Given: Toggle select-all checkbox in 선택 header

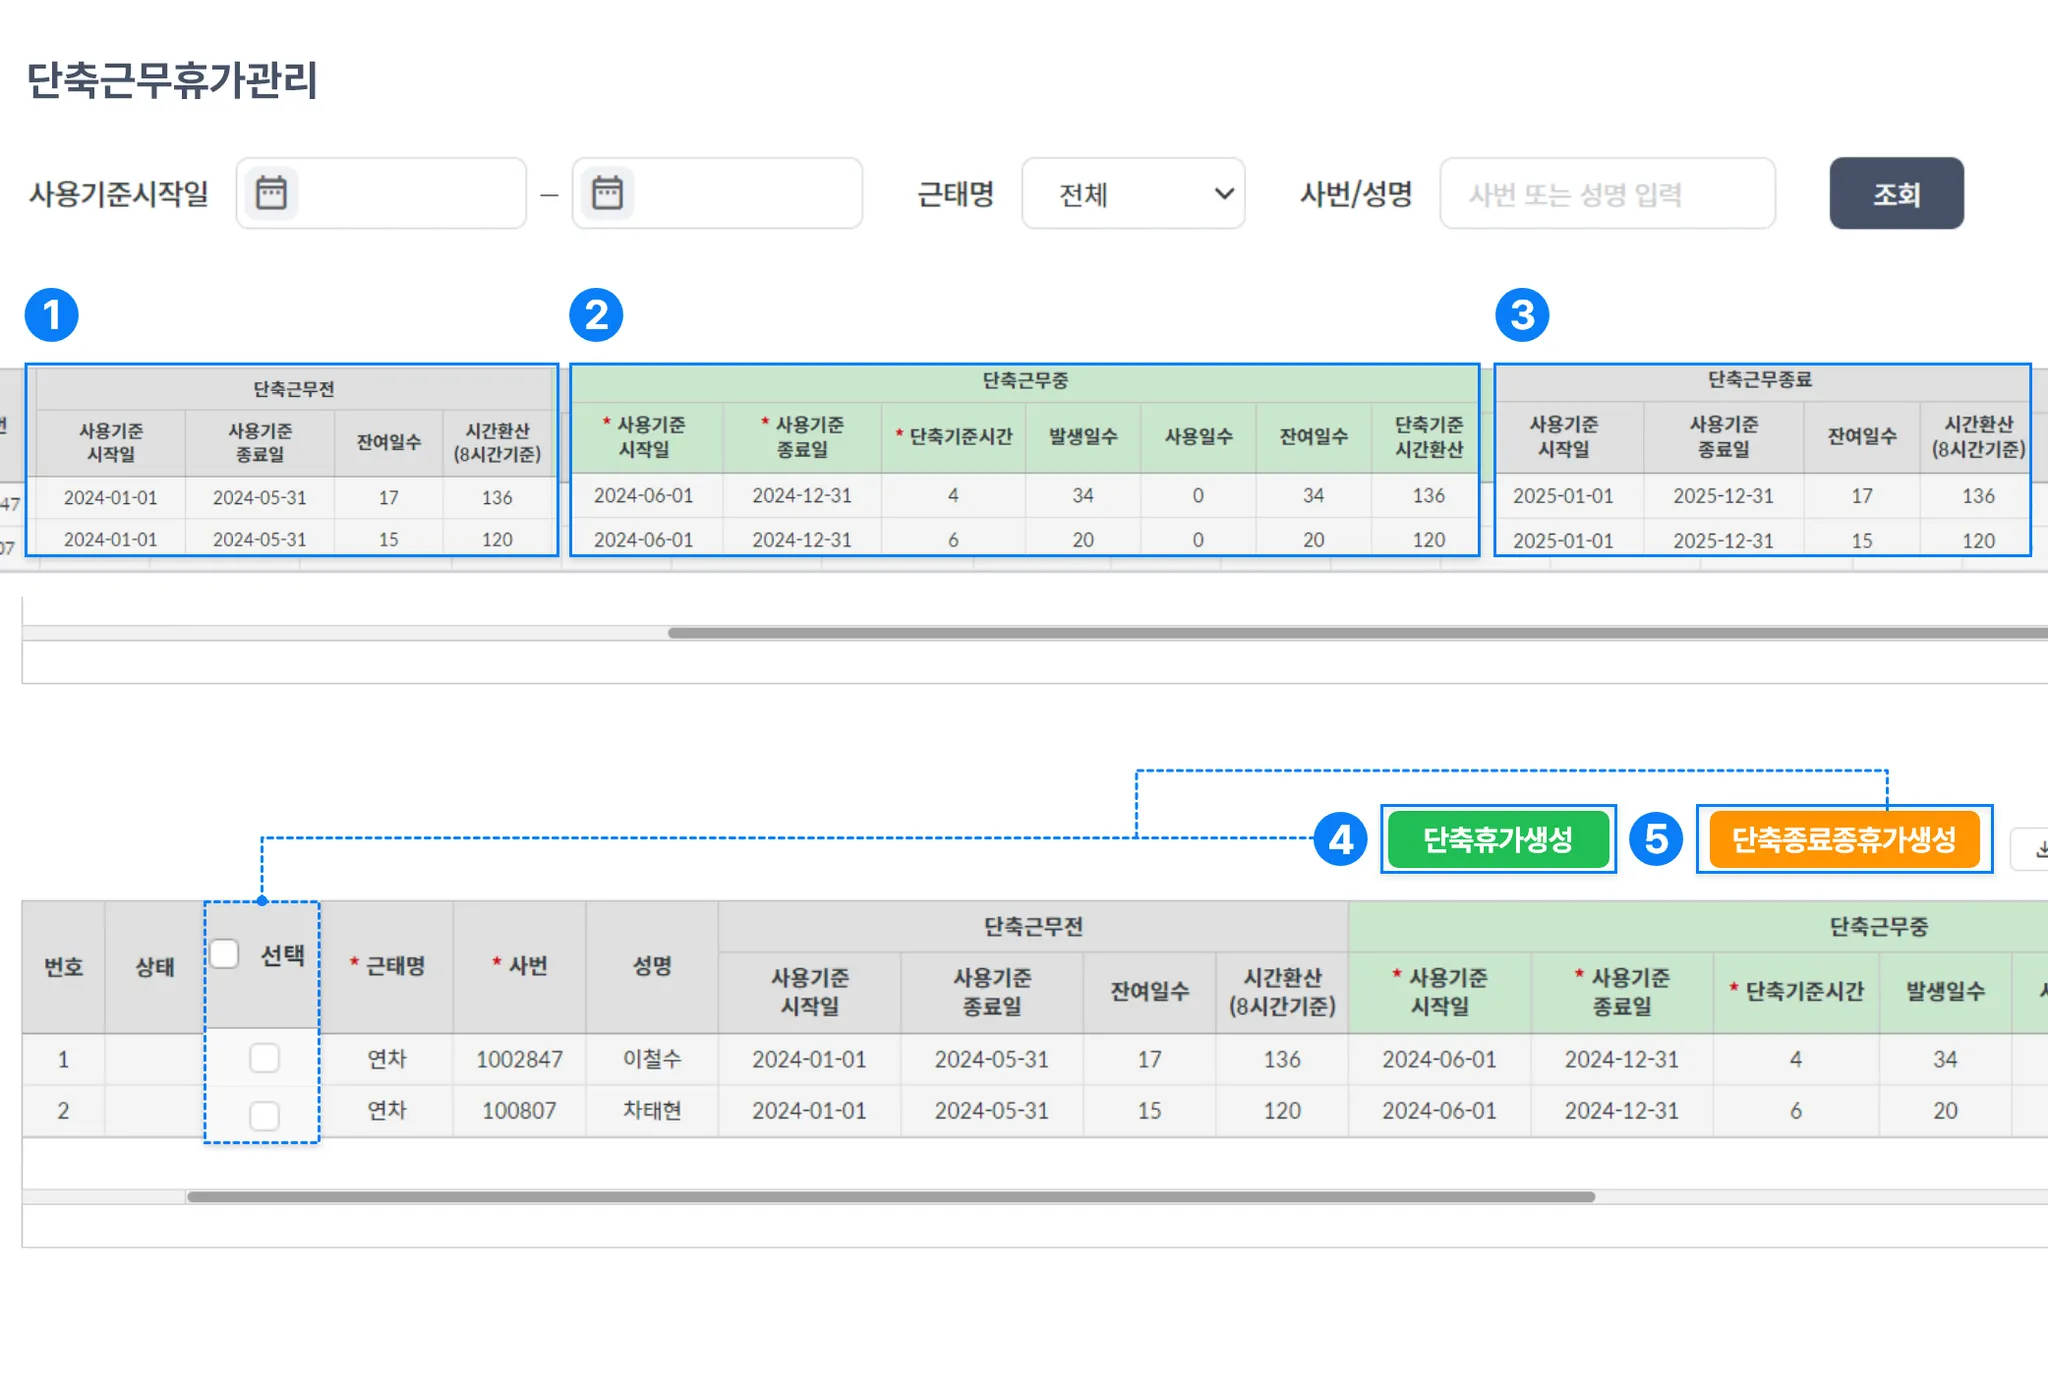Looking at the screenshot, I should click(x=225, y=954).
